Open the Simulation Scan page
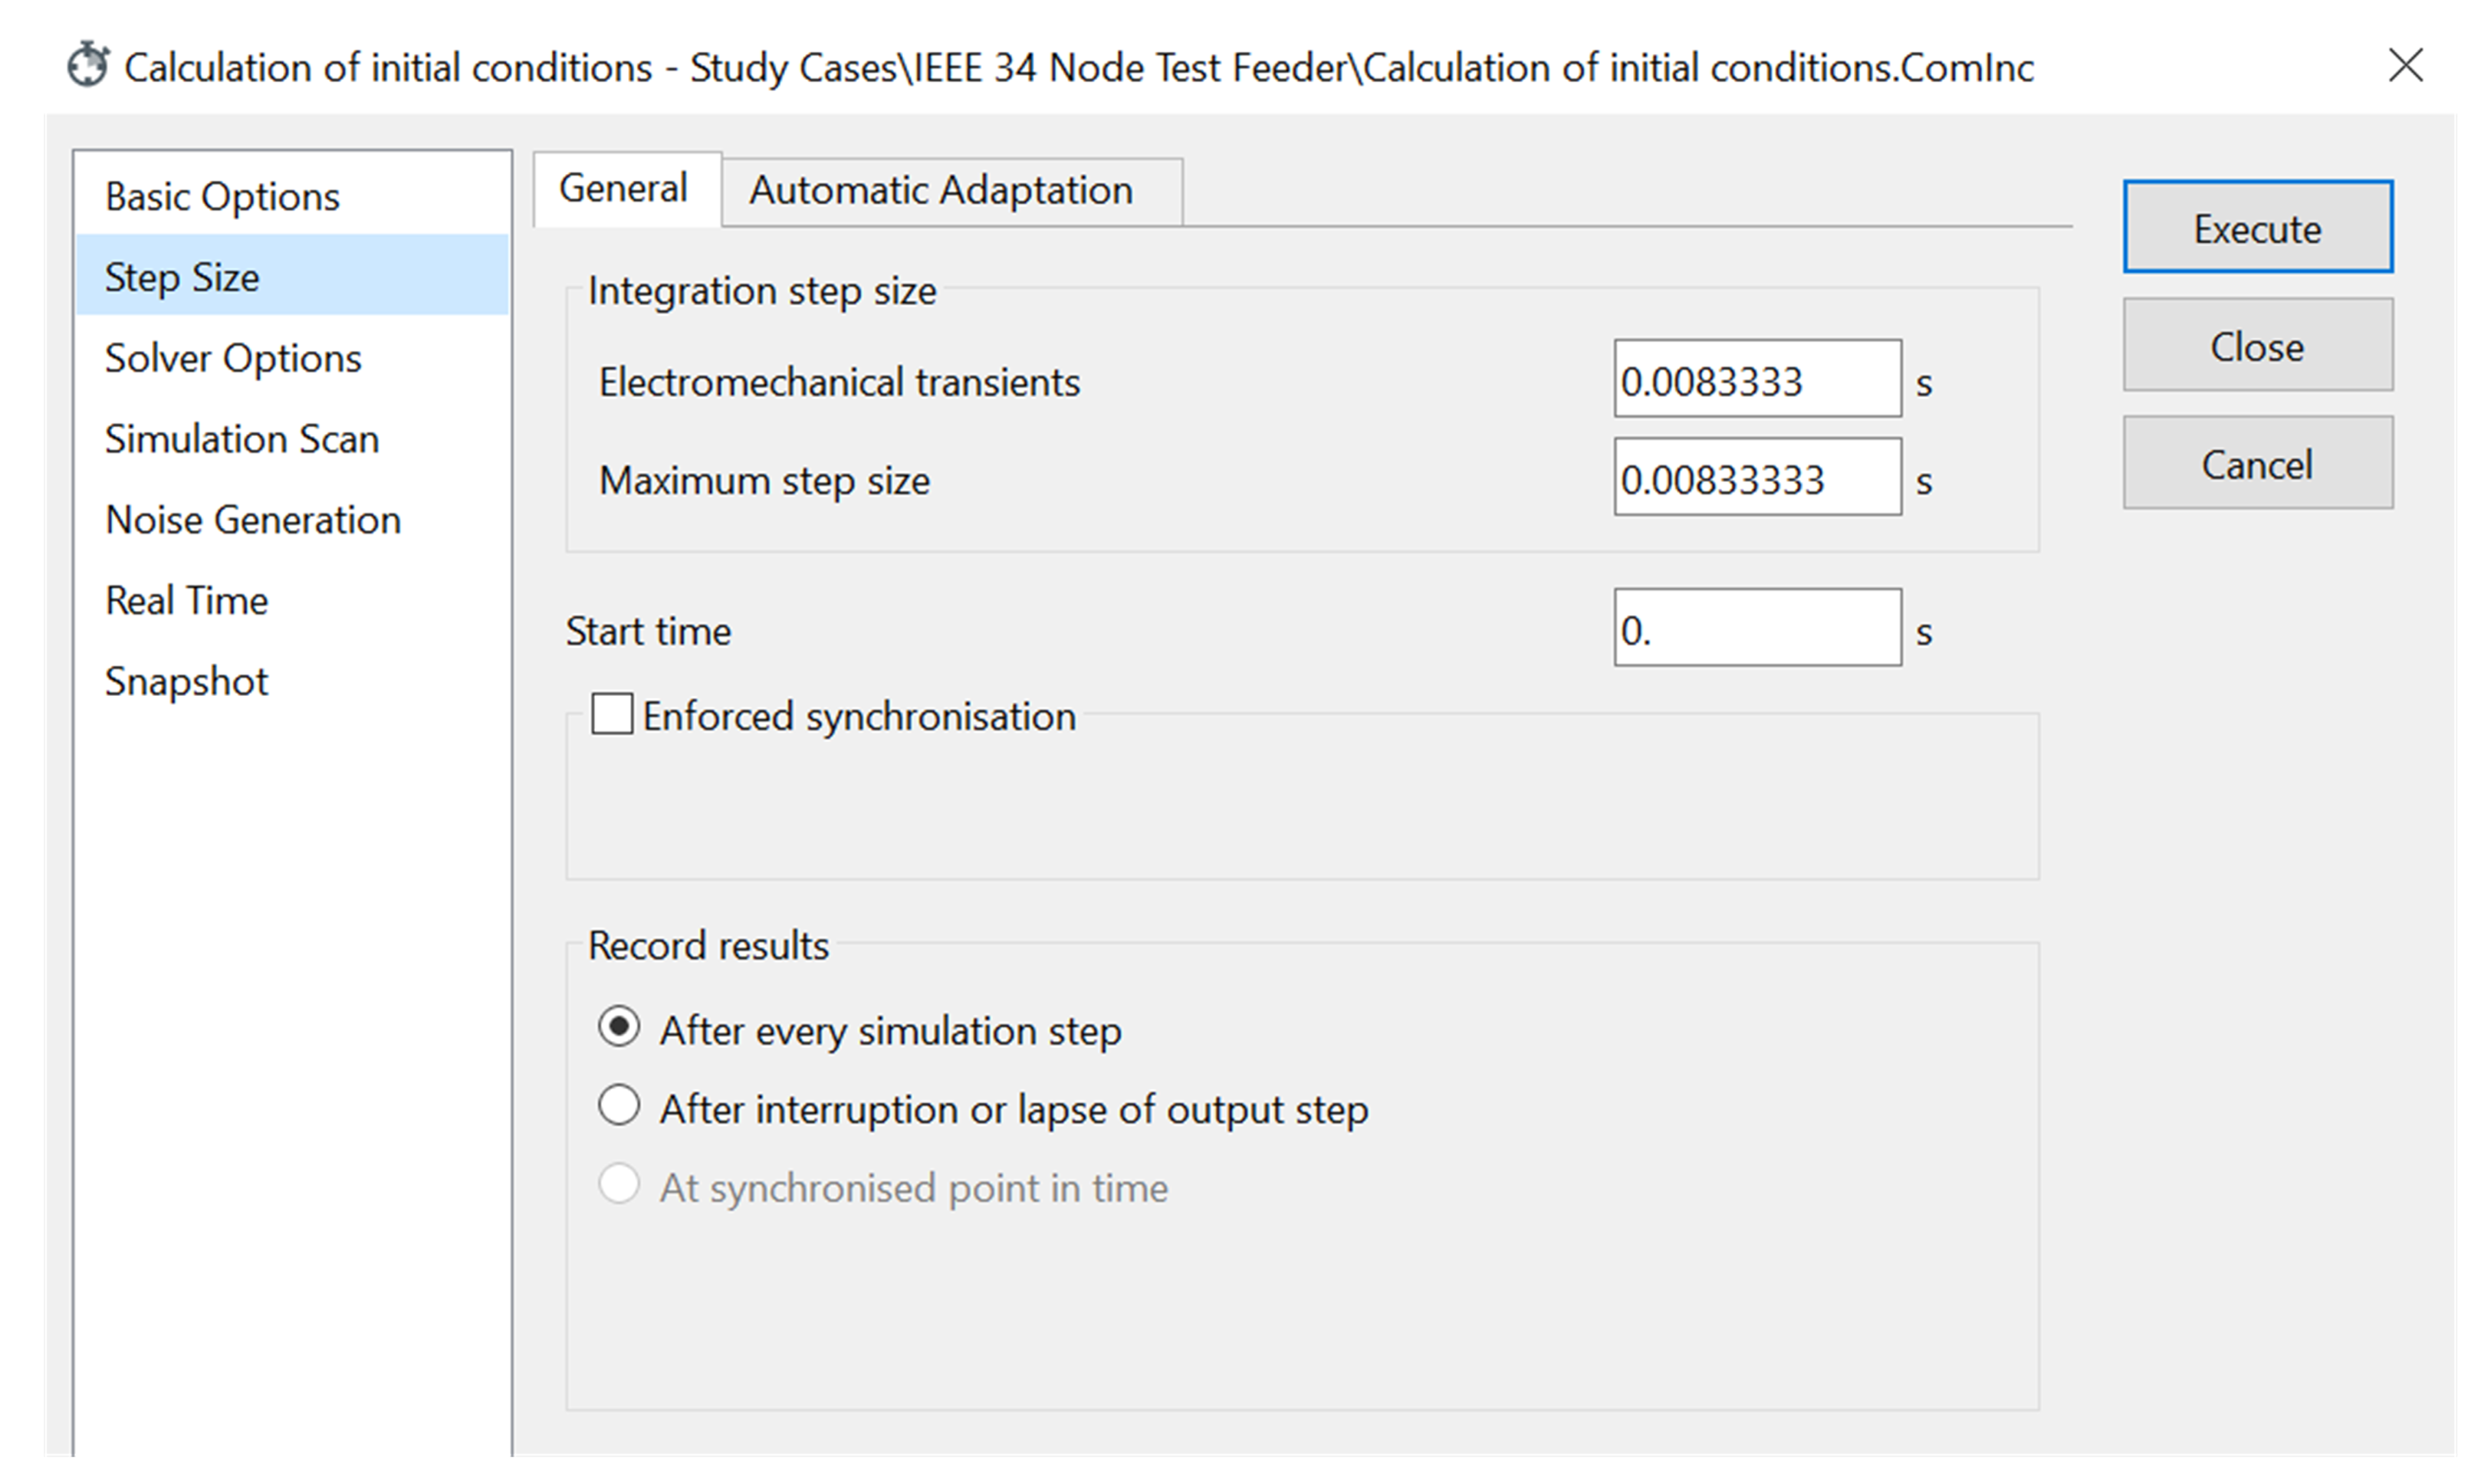Image resolution: width=2481 pixels, height=1484 pixels. [x=242, y=439]
